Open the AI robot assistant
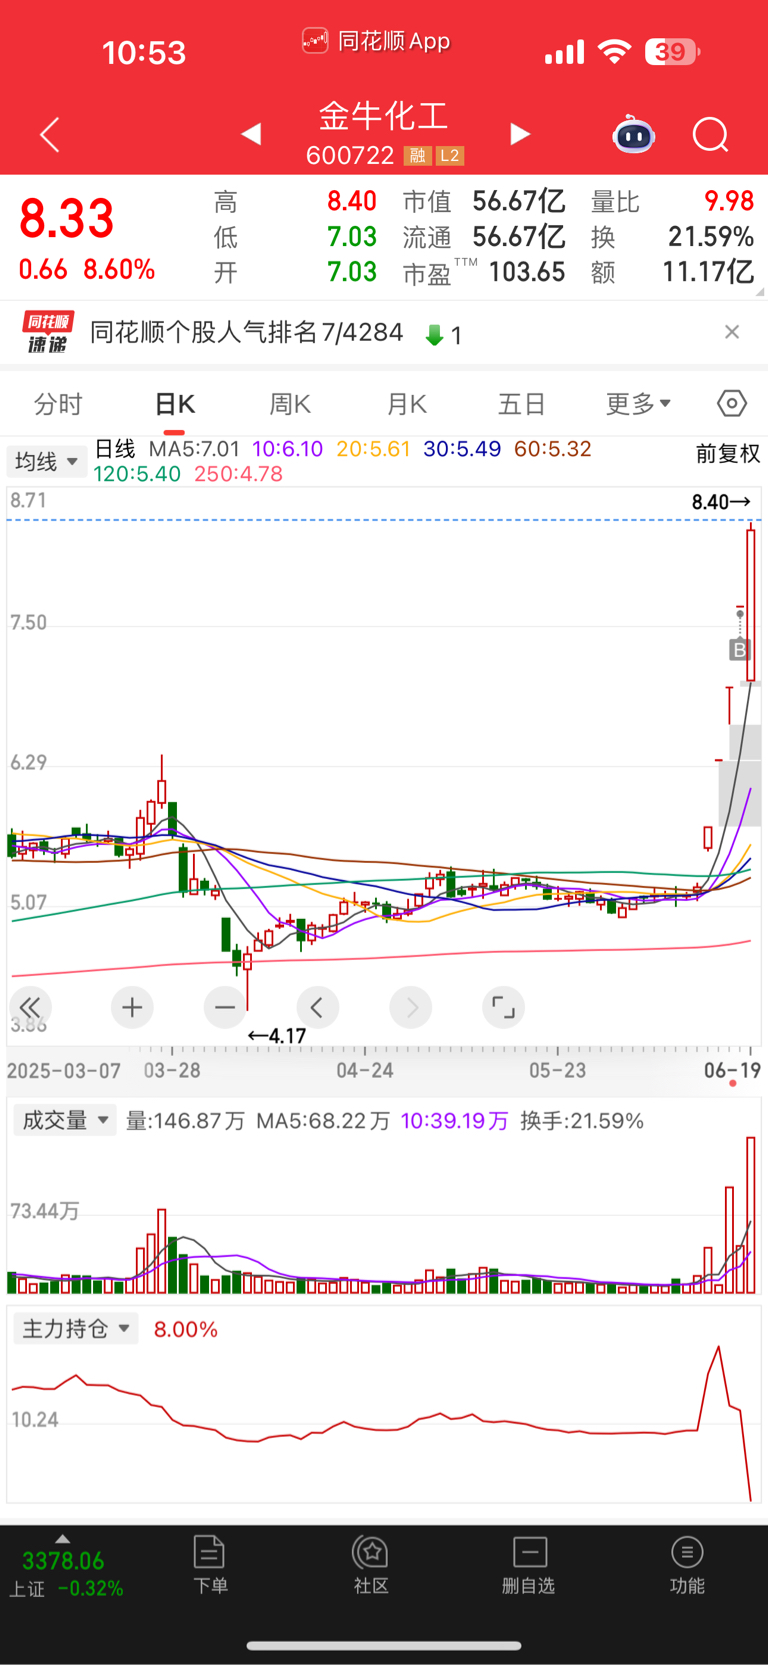Image resolution: width=768 pixels, height=1665 pixels. pos(633,134)
